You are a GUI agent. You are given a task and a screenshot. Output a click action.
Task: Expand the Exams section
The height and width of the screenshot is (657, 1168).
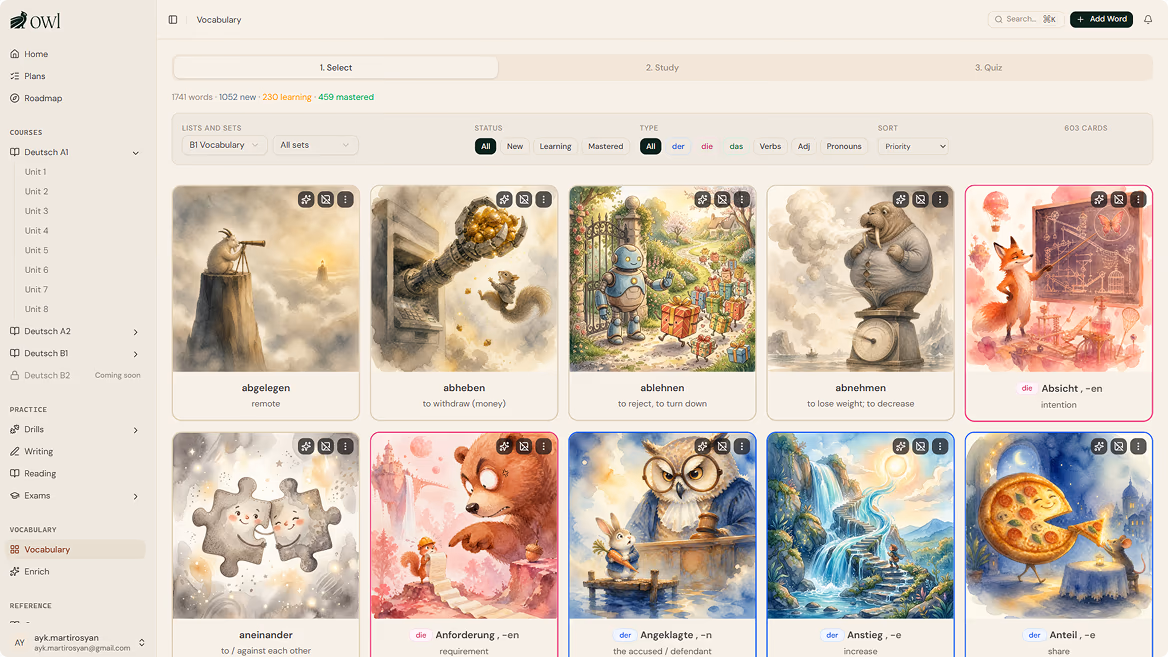click(x=136, y=496)
